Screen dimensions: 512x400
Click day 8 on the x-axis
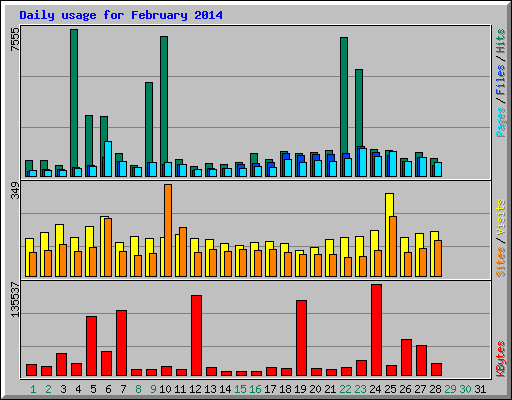[138, 389]
